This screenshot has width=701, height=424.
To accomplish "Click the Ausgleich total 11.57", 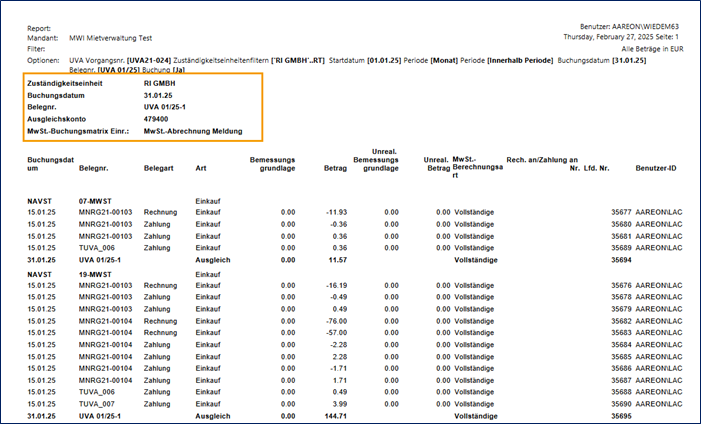I will (x=337, y=260).
